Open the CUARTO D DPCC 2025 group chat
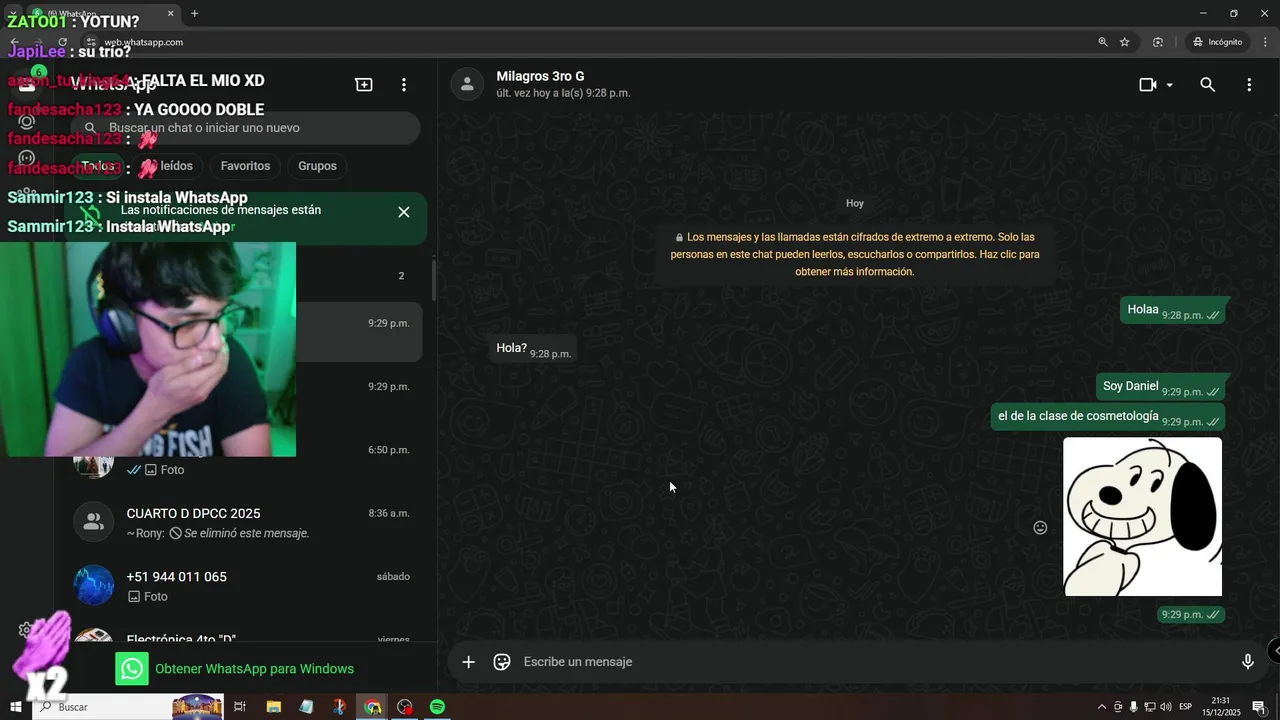Viewport: 1280px width, 720px height. [x=246, y=522]
